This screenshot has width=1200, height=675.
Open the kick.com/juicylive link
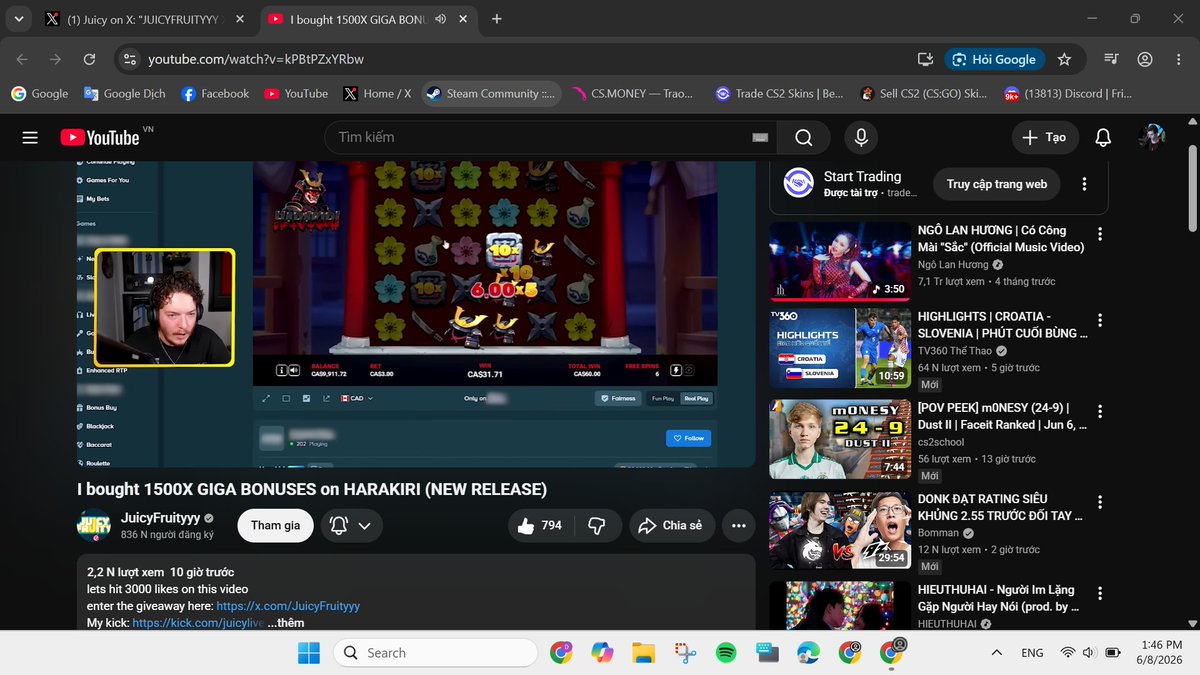pos(198,622)
